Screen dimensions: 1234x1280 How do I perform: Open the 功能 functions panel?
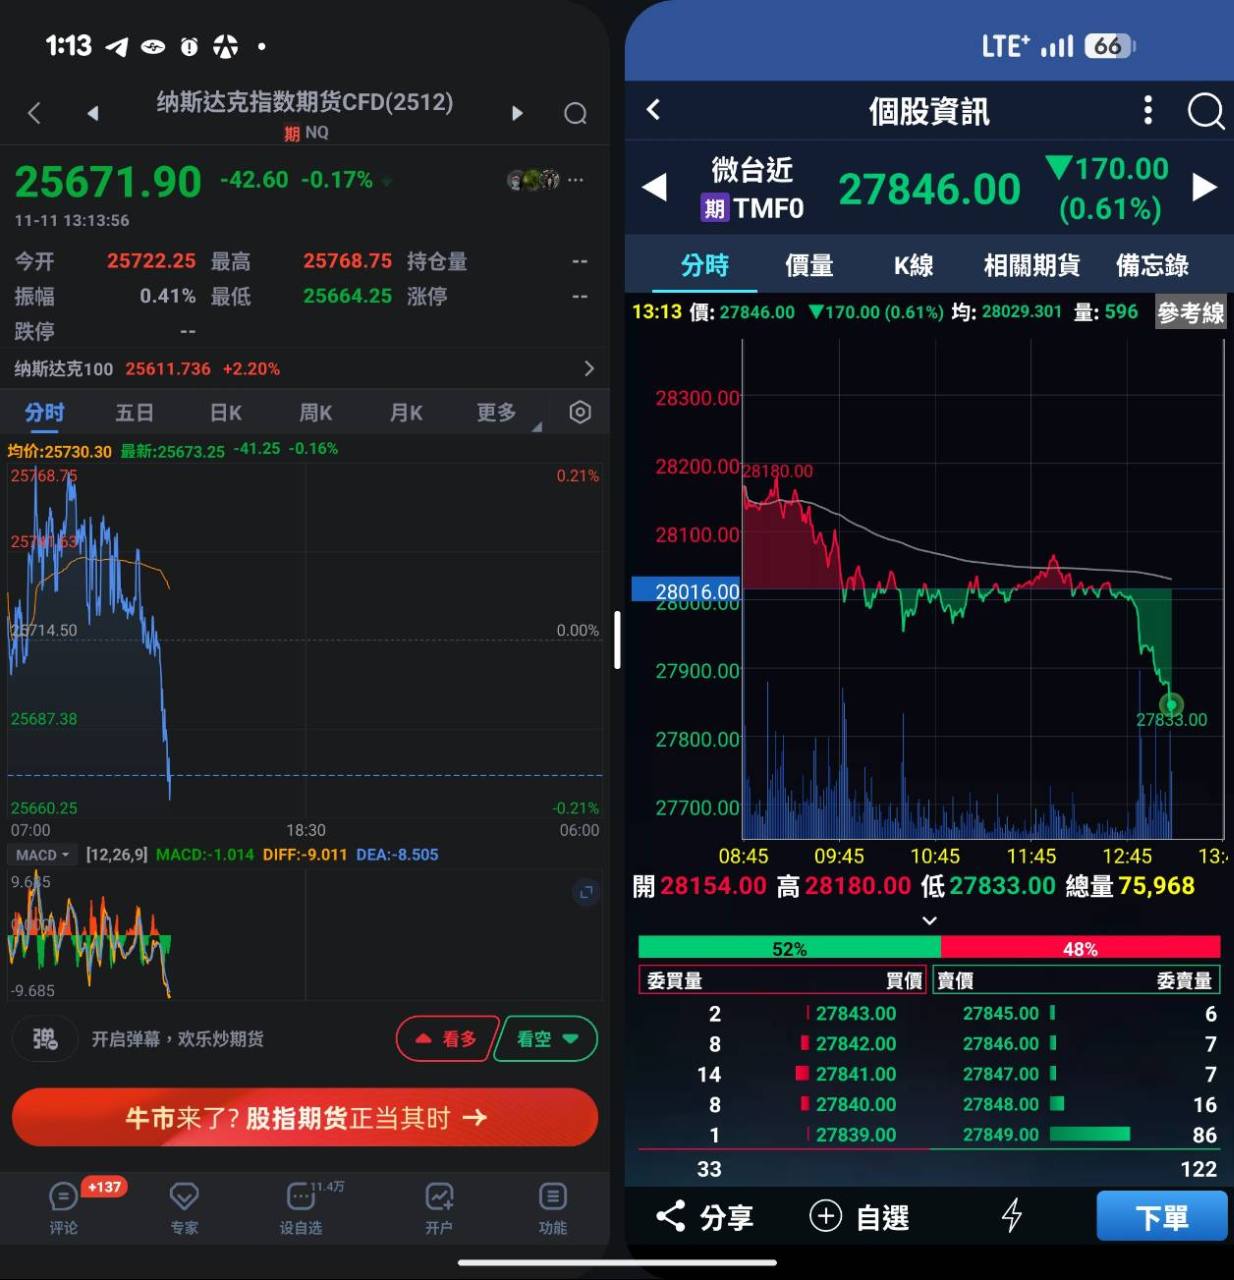pyautogui.click(x=552, y=1208)
